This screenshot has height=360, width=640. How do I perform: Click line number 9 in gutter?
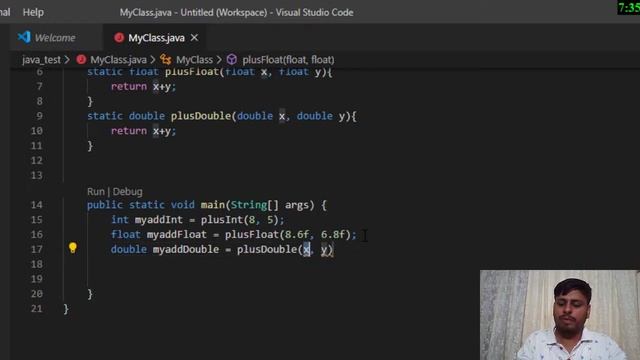(39, 116)
